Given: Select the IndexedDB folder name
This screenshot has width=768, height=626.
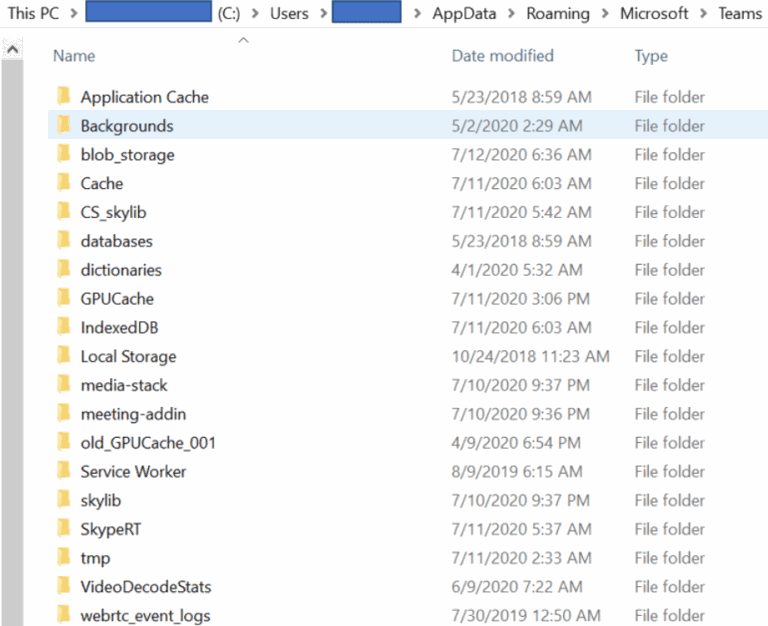Looking at the screenshot, I should (120, 327).
